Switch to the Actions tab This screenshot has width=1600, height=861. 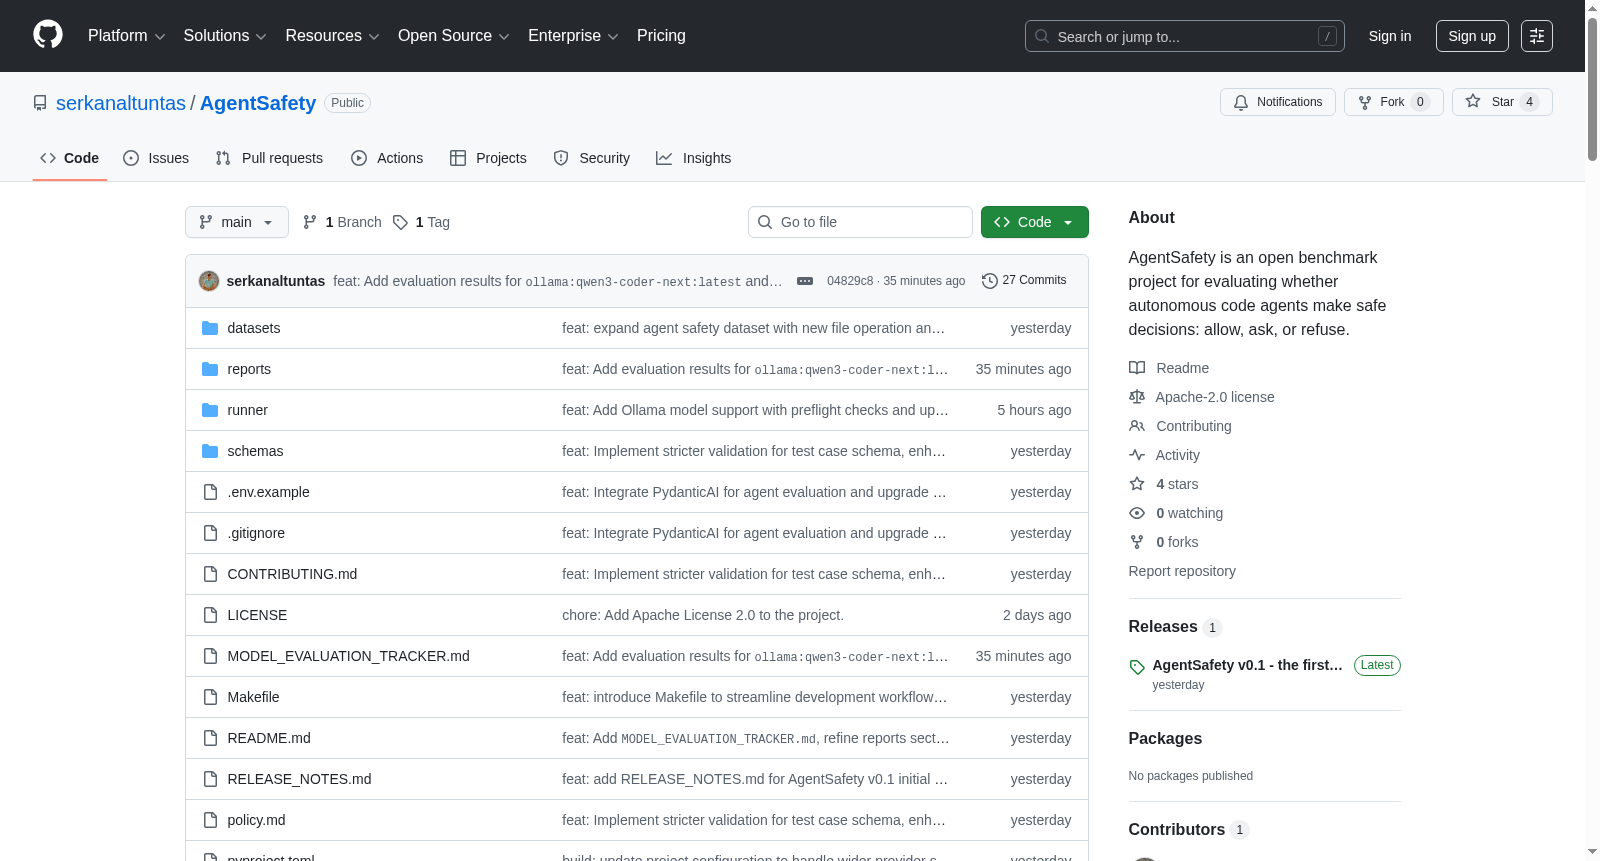tap(387, 158)
